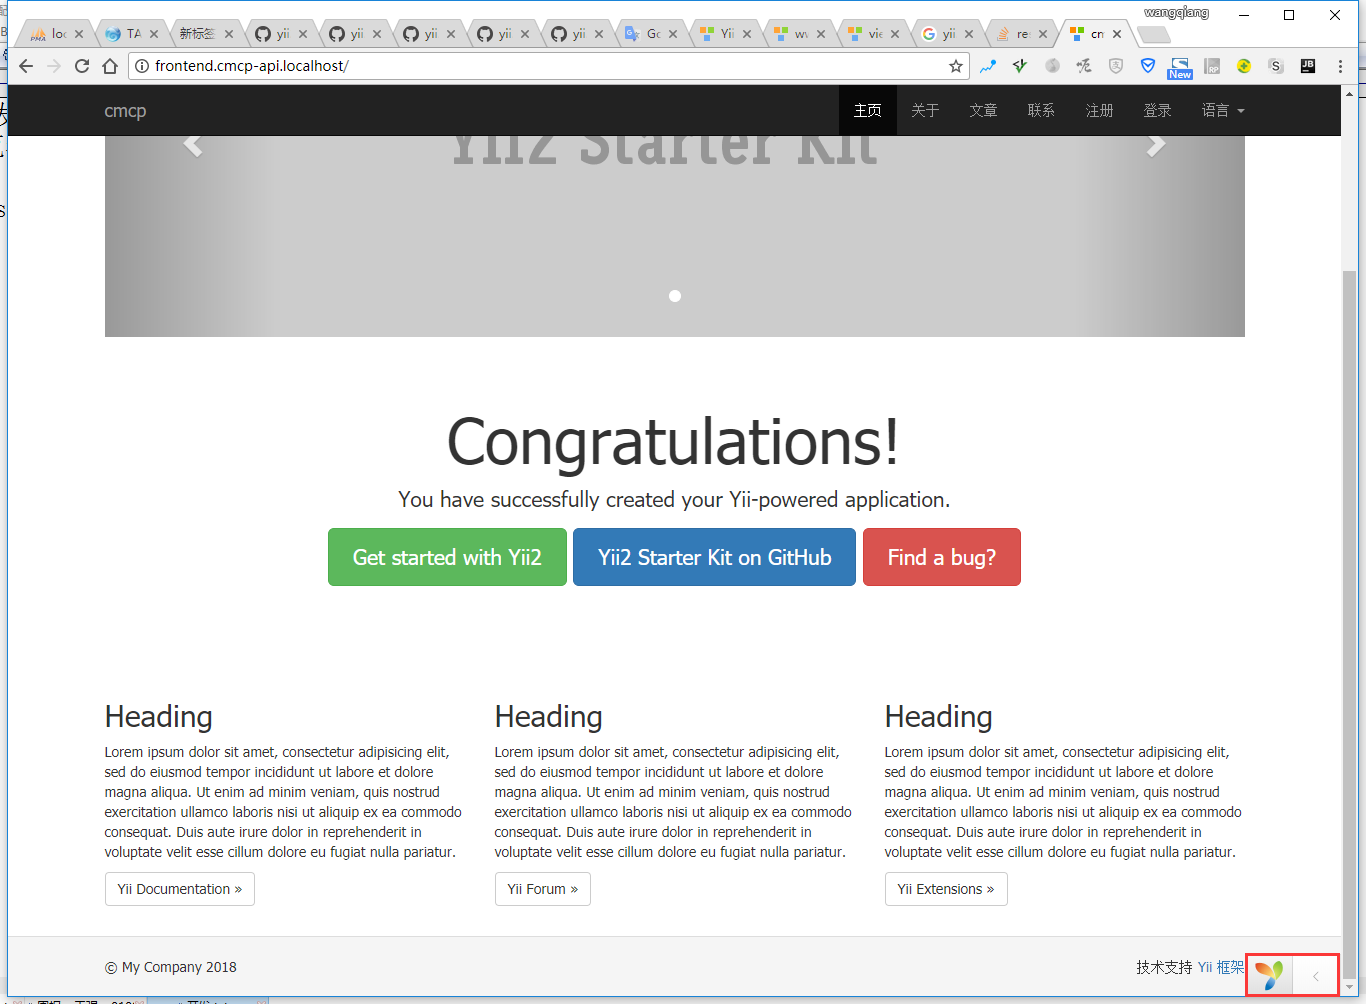Open Yii Forum » link
Image resolution: width=1366 pixels, height=1004 pixels.
click(543, 889)
